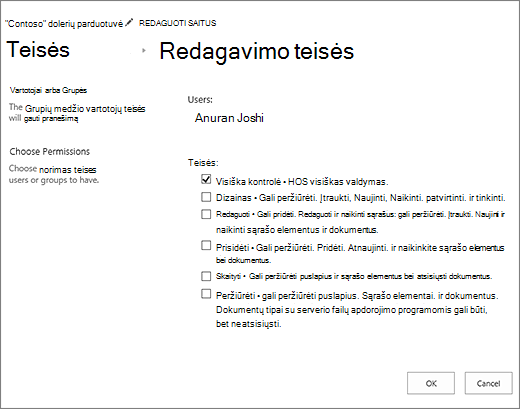The height and width of the screenshot is (409, 520).
Task: Go to Teisės breadcrumb heading
Action: (x=38, y=50)
